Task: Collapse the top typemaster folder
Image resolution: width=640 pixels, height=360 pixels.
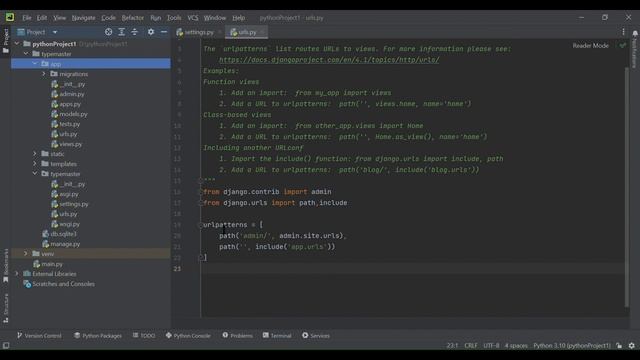Action: pyautogui.click(x=26, y=53)
